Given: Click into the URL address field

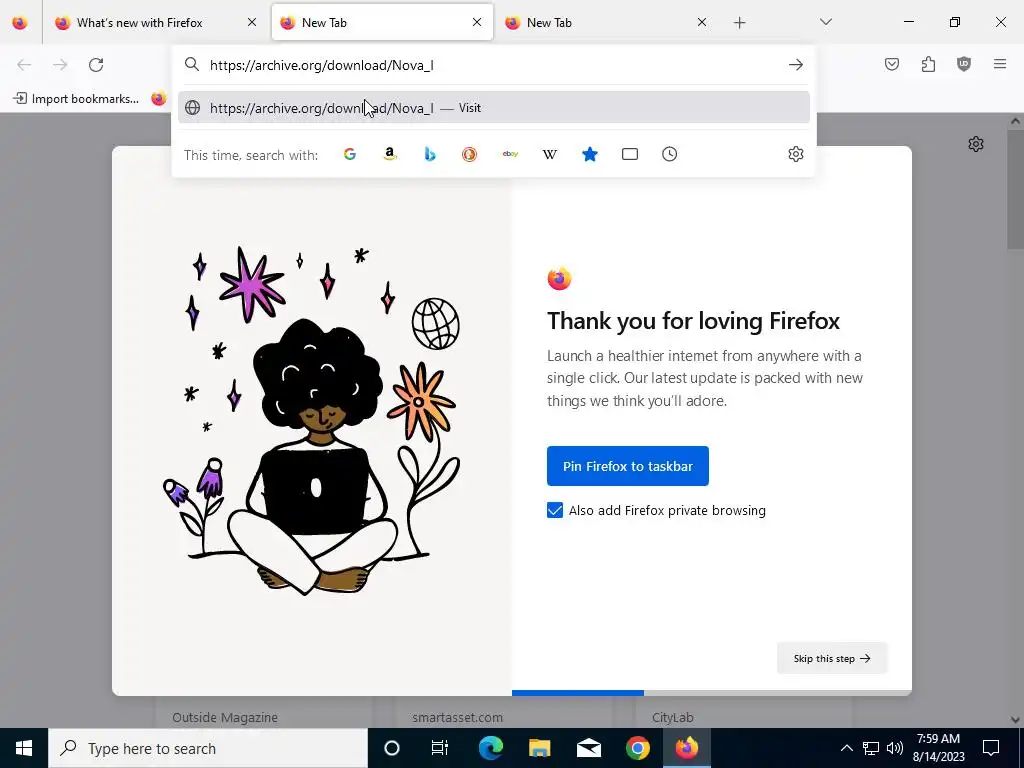Looking at the screenshot, I should coord(493,65).
